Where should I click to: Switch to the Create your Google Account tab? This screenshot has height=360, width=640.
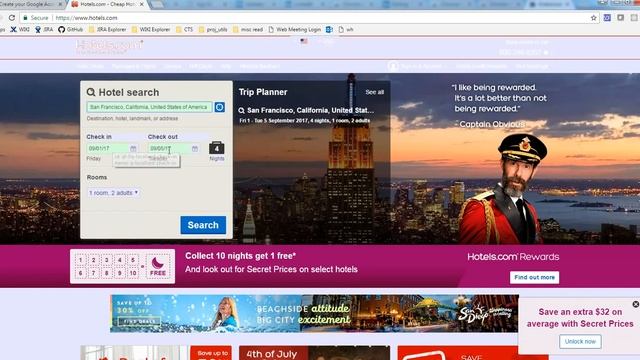(30, 4)
